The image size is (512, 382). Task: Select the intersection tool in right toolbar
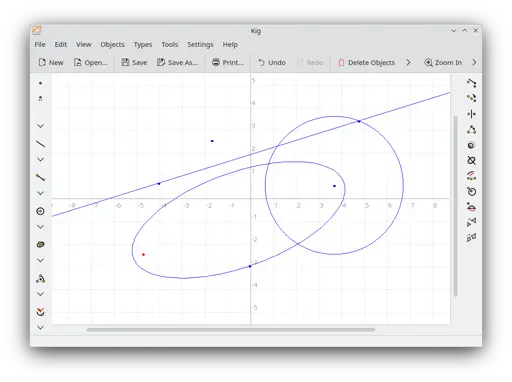[x=471, y=160]
